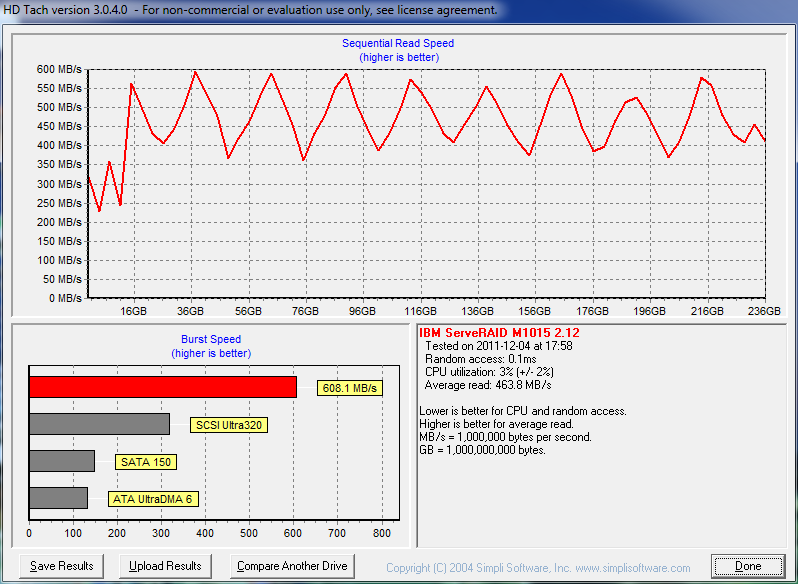
Task: Click the 600 MB/s axis label
Action: [59, 70]
